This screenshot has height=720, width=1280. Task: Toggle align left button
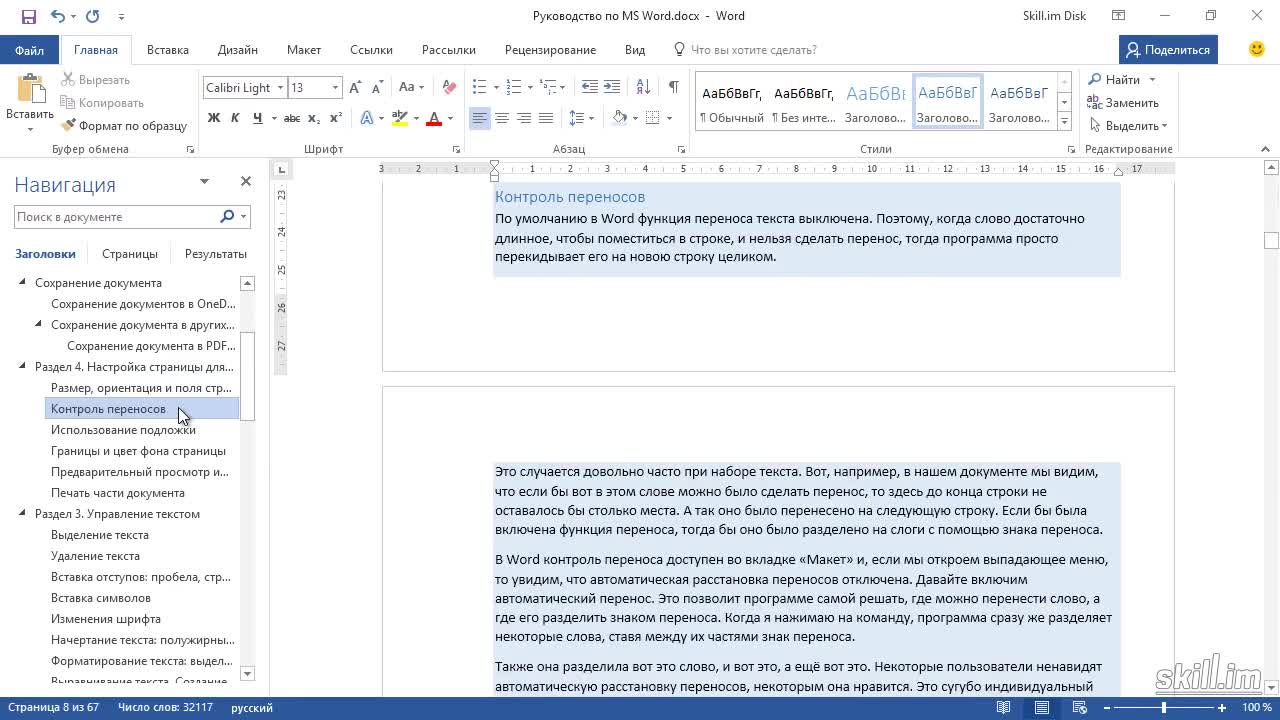point(480,118)
